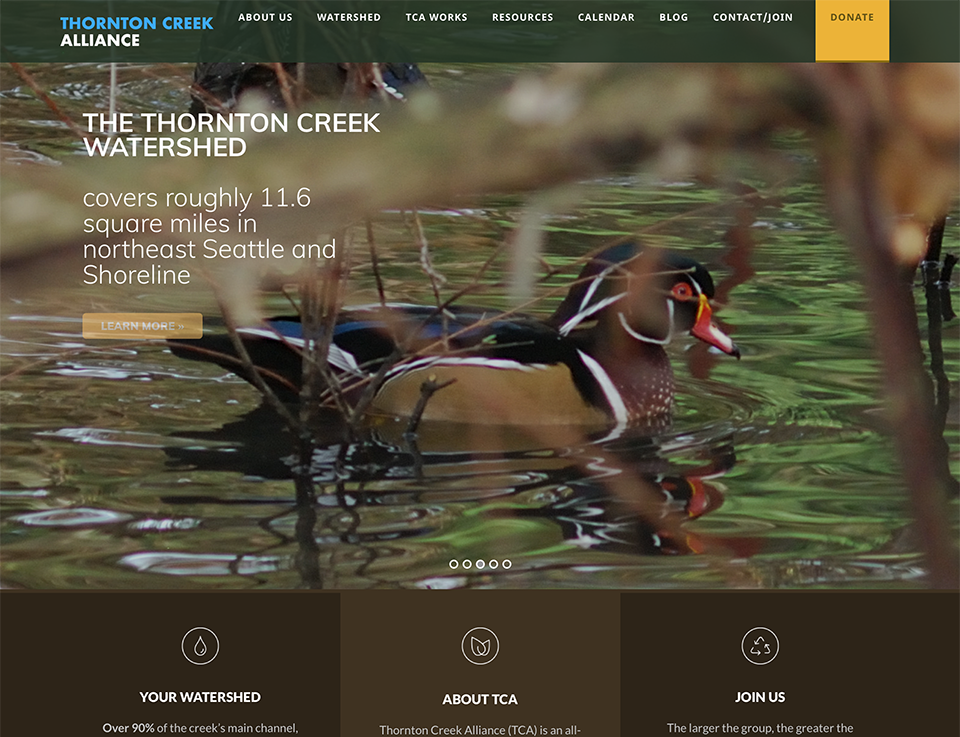Click the Thornton Creek Alliance logo
Viewport: 960px width, 737px height.
pyautogui.click(x=137, y=31)
